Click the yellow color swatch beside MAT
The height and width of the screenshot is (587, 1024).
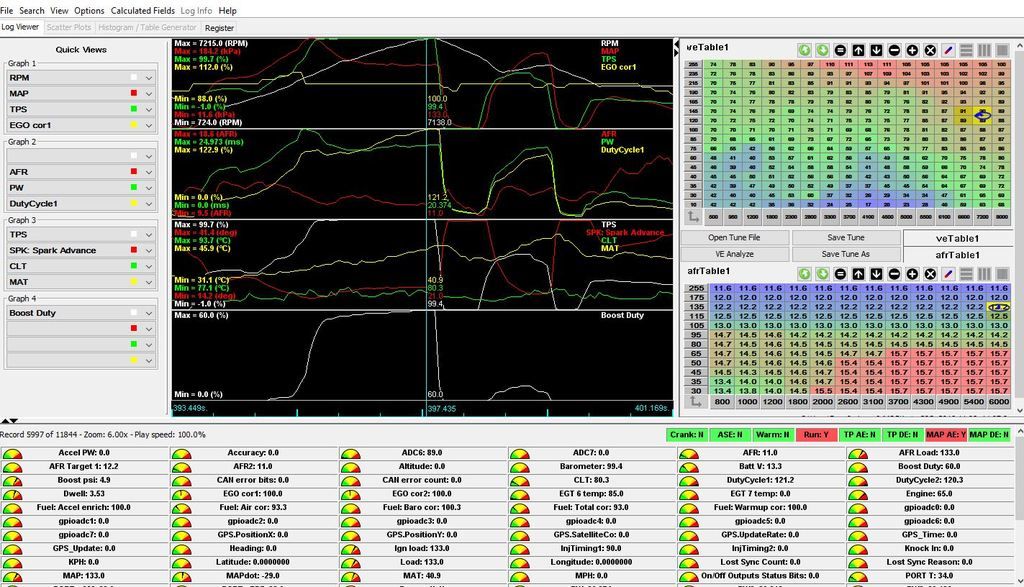click(x=134, y=281)
